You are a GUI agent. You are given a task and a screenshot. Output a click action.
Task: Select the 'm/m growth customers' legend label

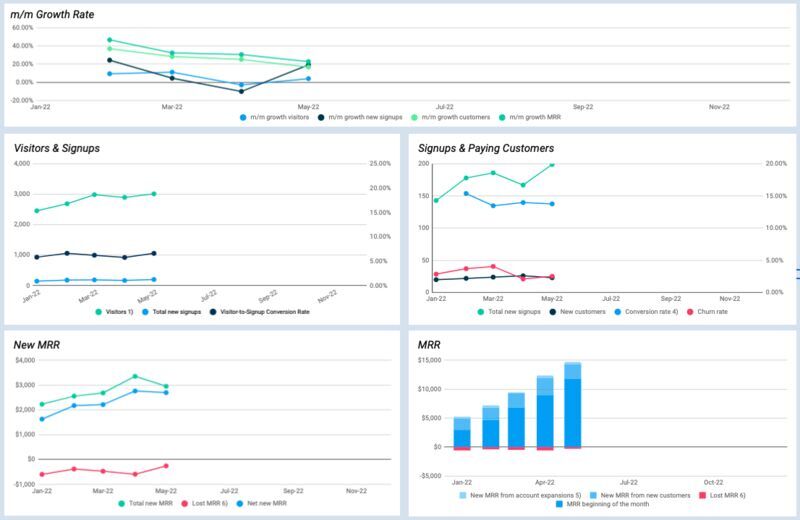[x=456, y=117]
